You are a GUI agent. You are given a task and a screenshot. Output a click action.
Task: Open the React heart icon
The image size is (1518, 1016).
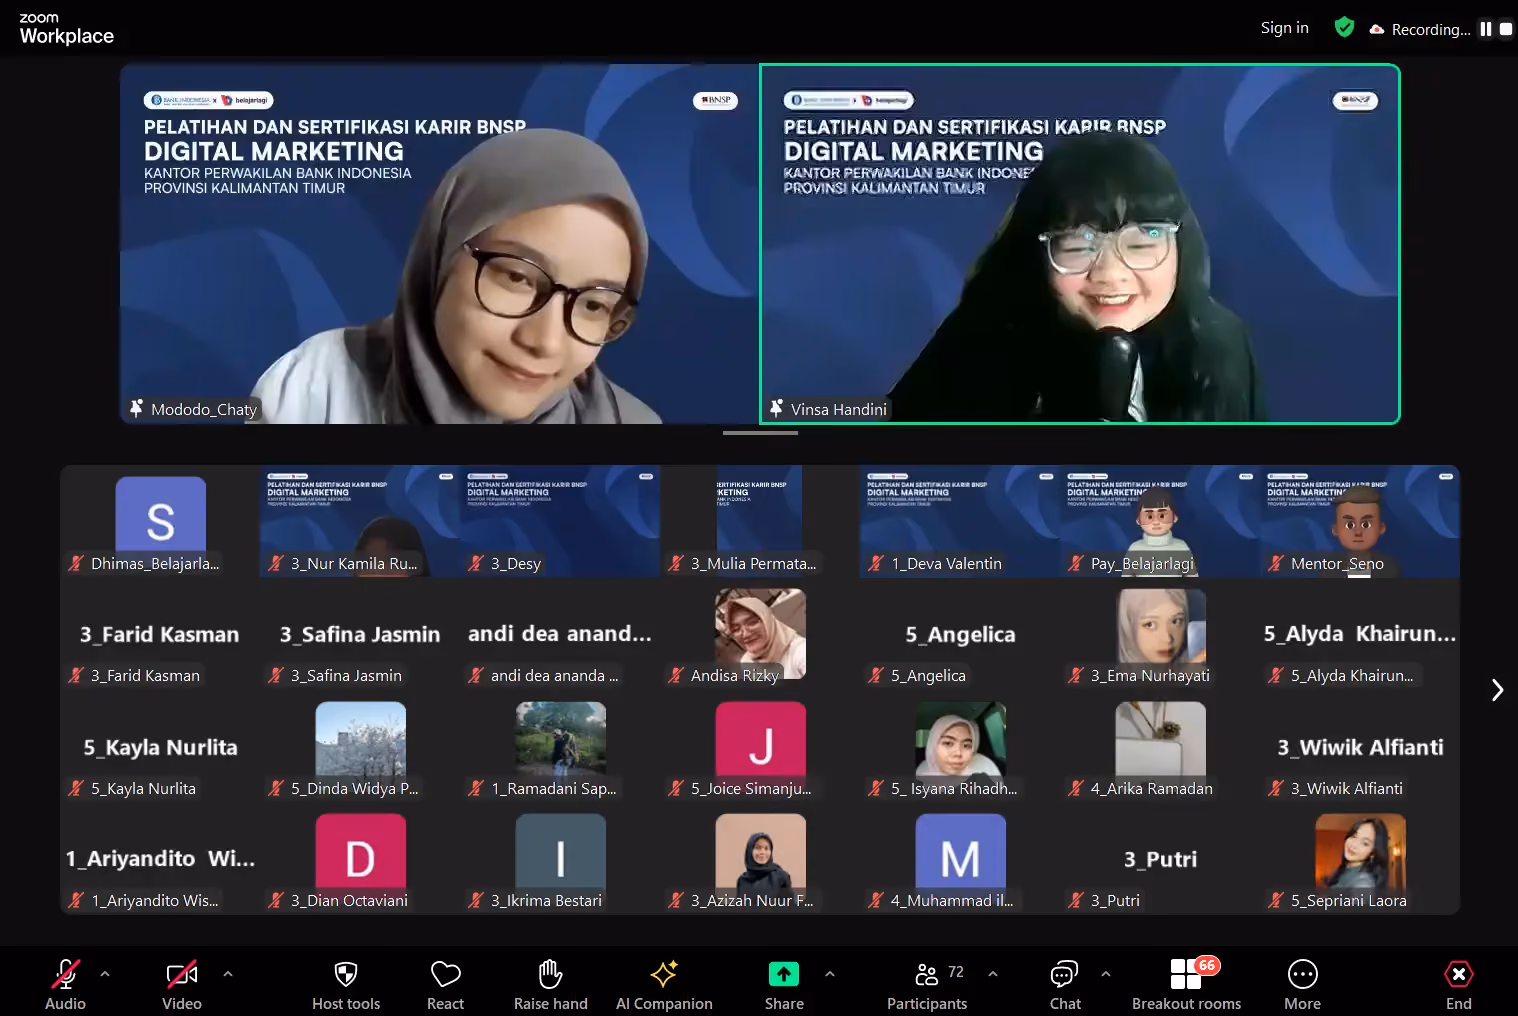click(445, 974)
